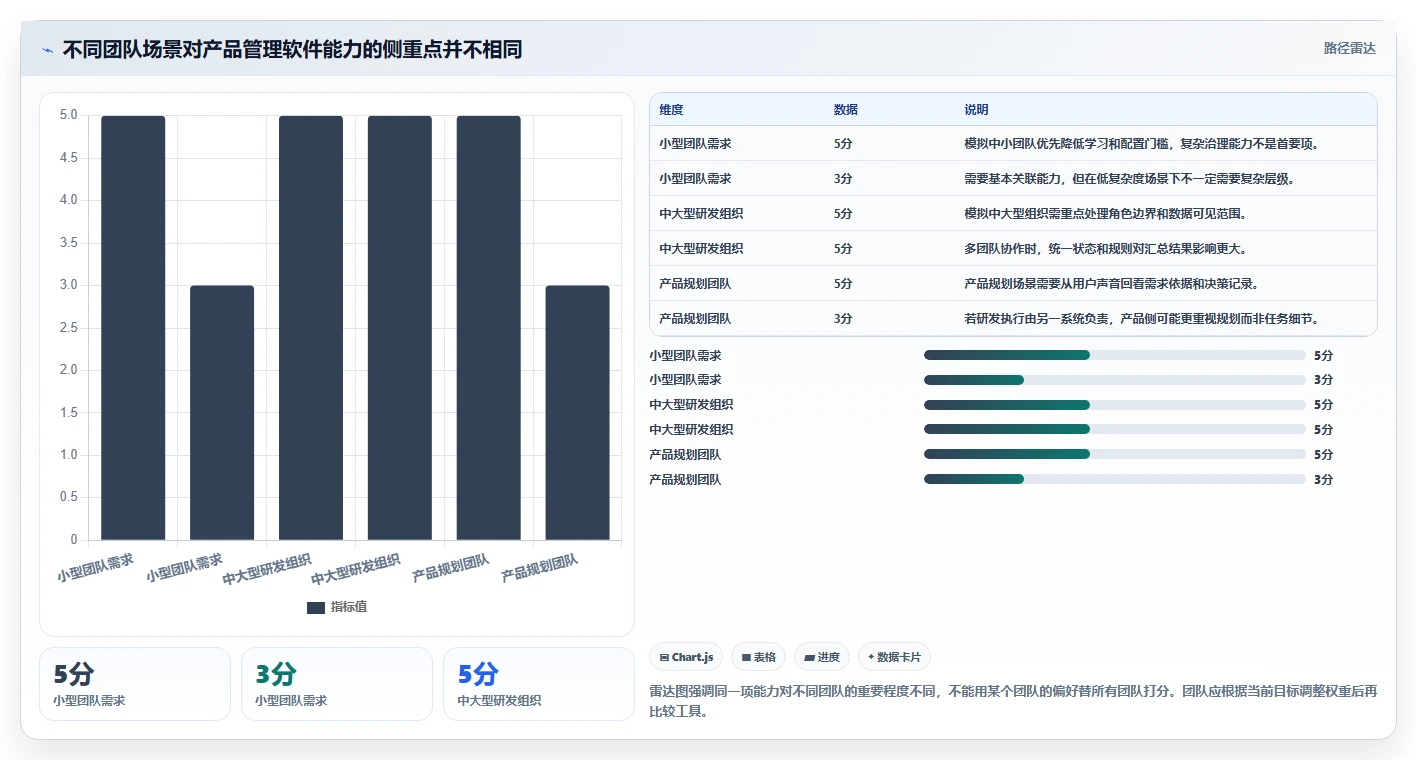Click the 说明 column header
The height and width of the screenshot is (760, 1417).
click(x=976, y=110)
